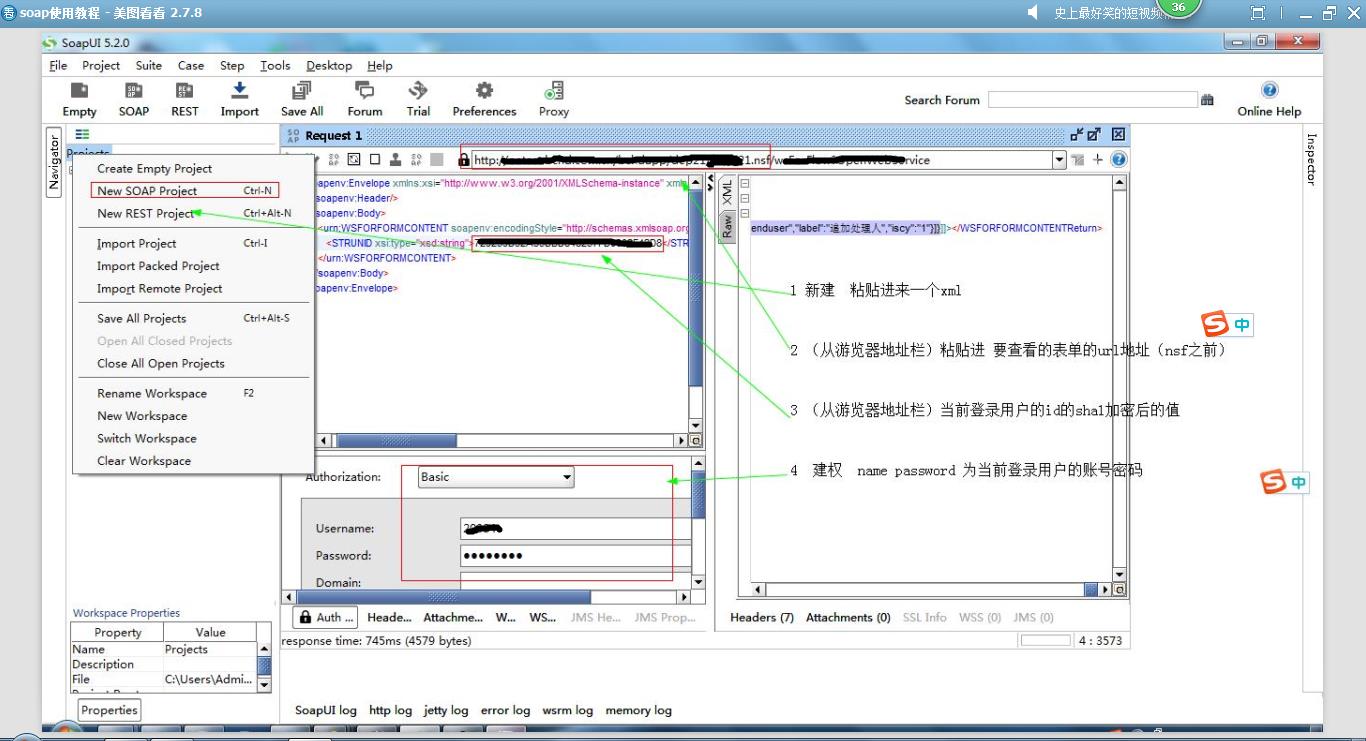
Task: Open response Attachments (0) tab
Action: (x=848, y=617)
